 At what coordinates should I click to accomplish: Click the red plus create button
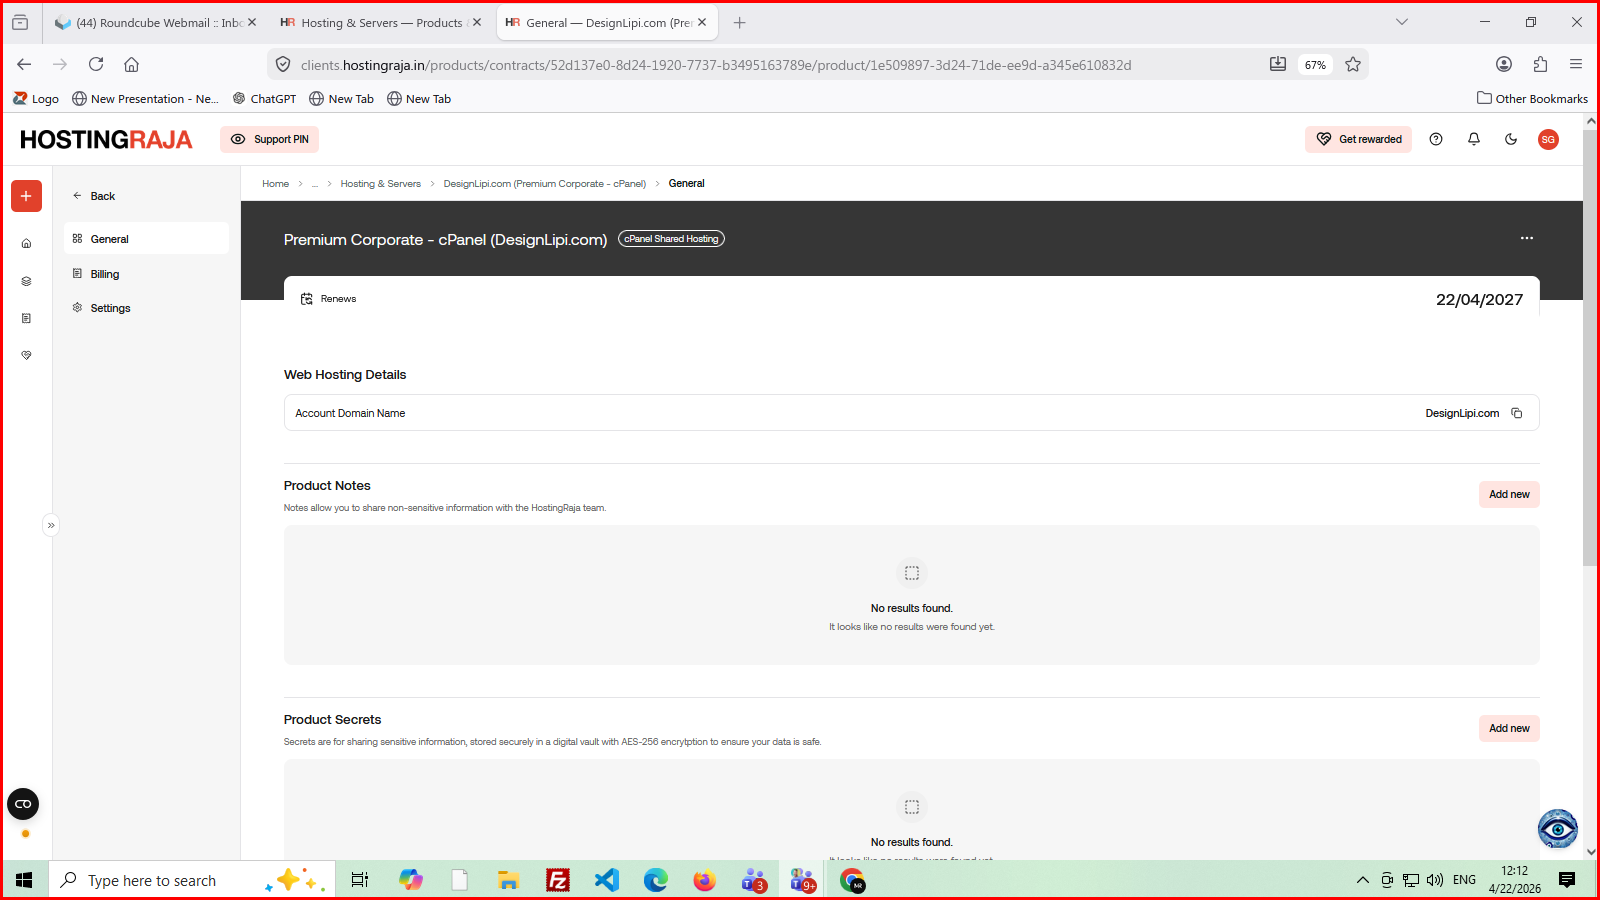point(26,196)
